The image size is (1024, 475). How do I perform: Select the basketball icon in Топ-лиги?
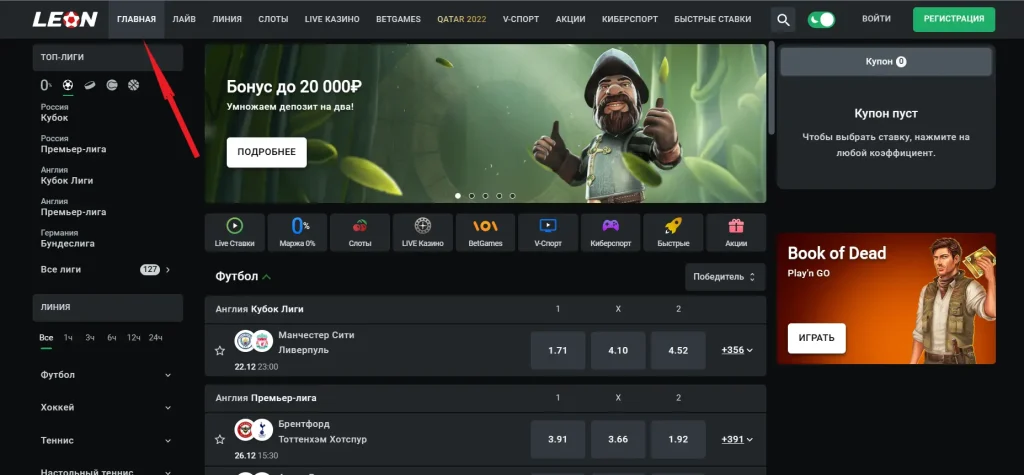133,85
